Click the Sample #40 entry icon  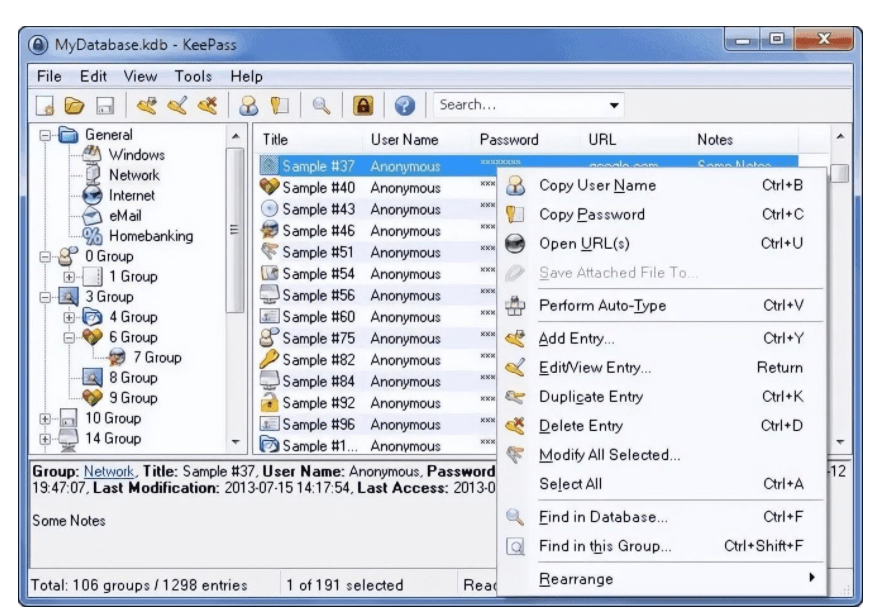pos(270,187)
